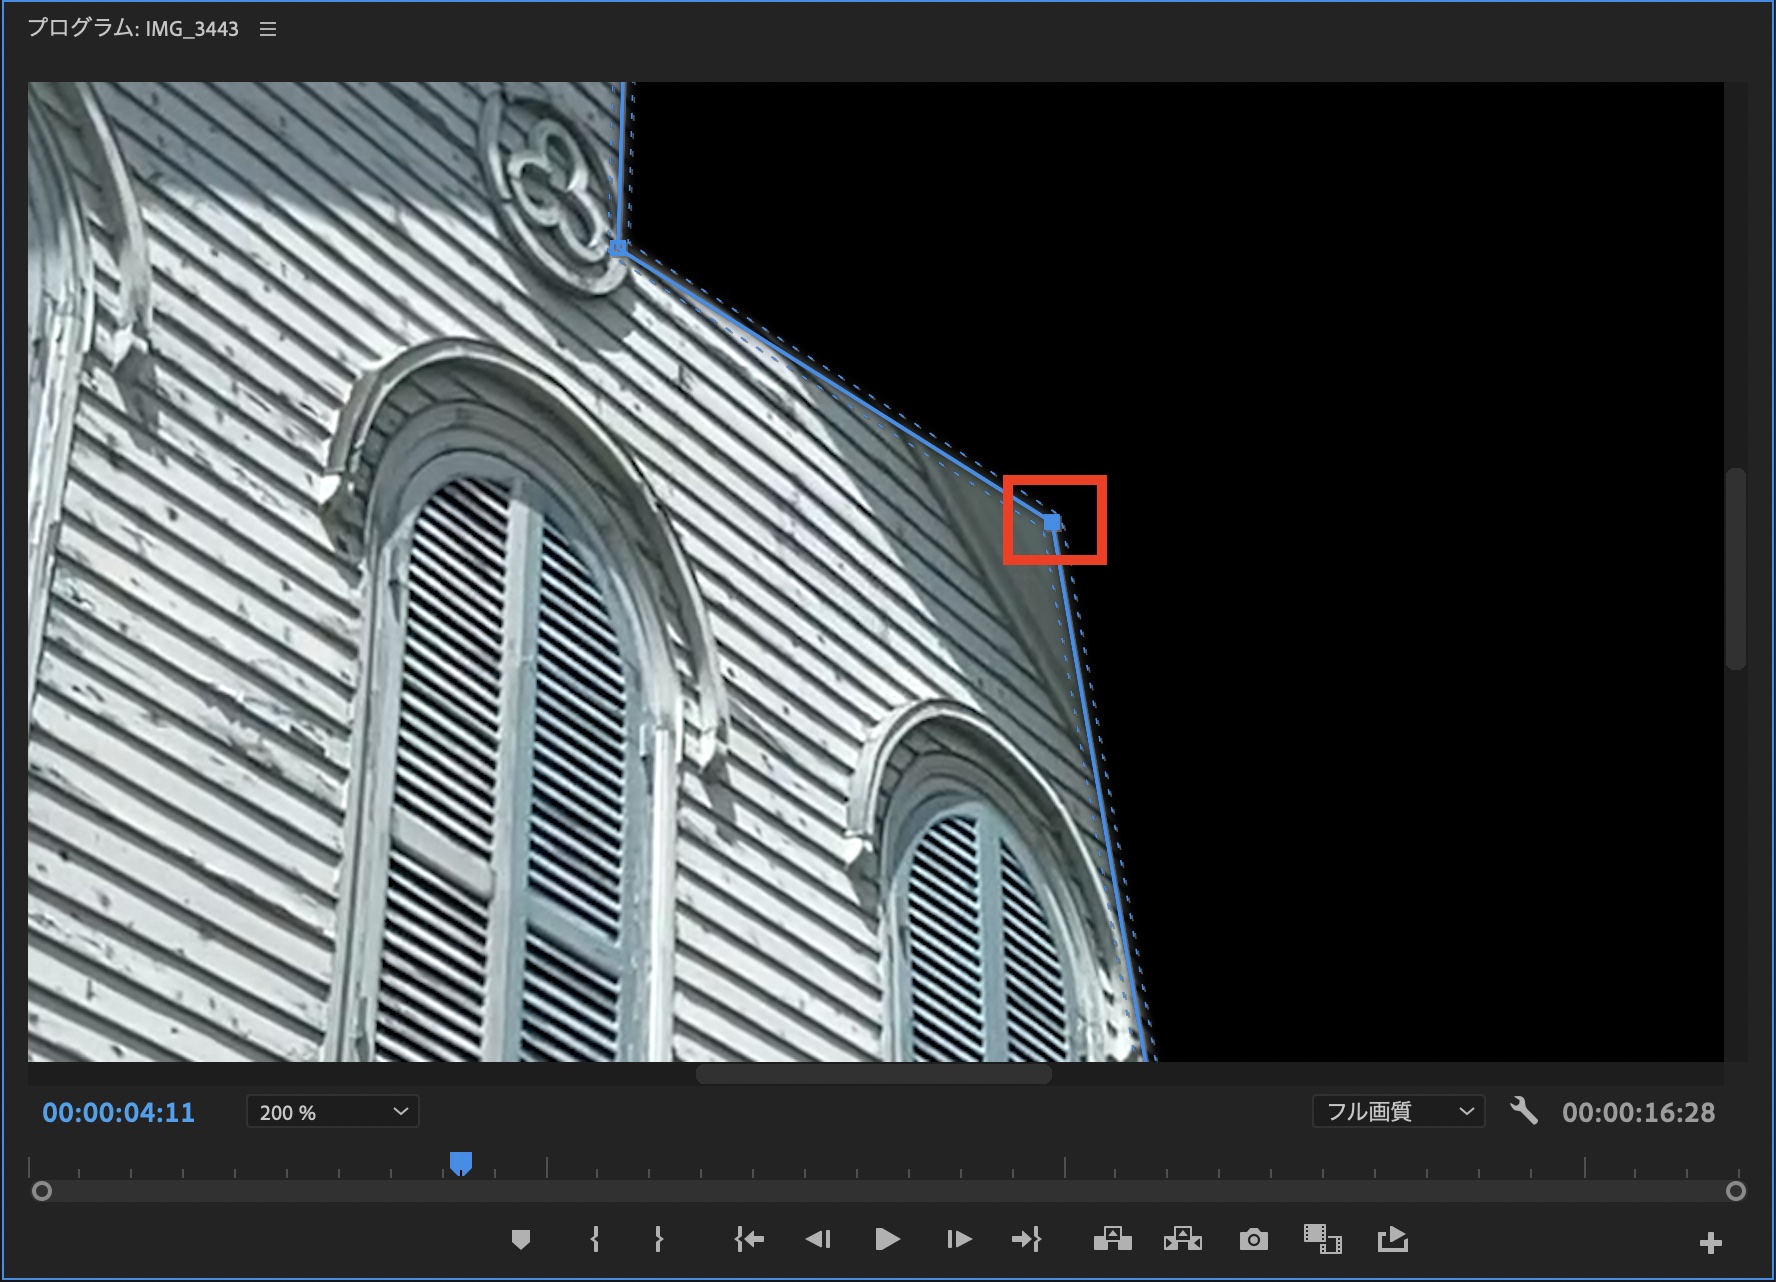Click the Export media share icon
This screenshot has height=1282, width=1776.
point(1392,1240)
